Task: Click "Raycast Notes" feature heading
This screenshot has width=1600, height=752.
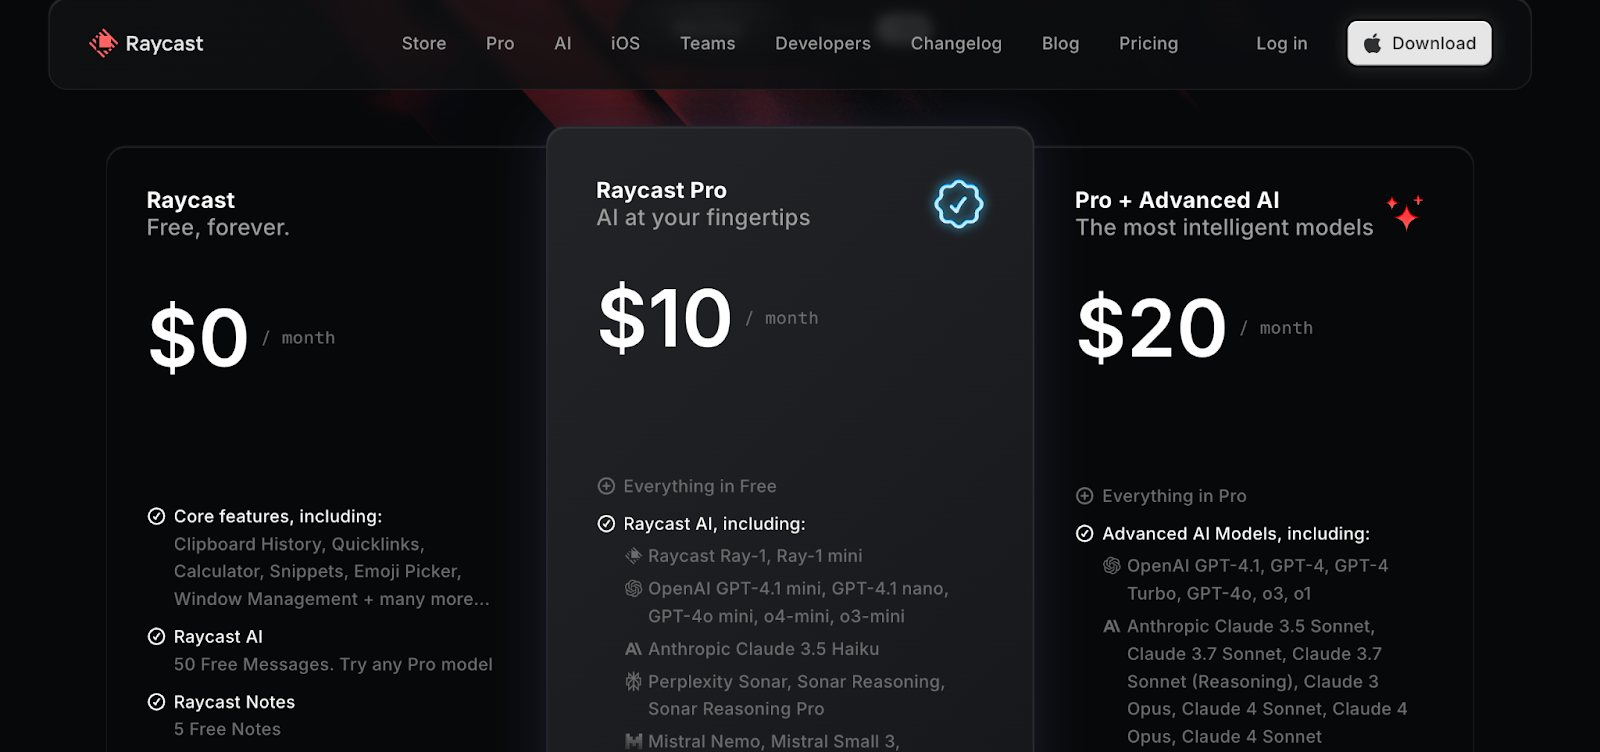Action: (x=234, y=702)
